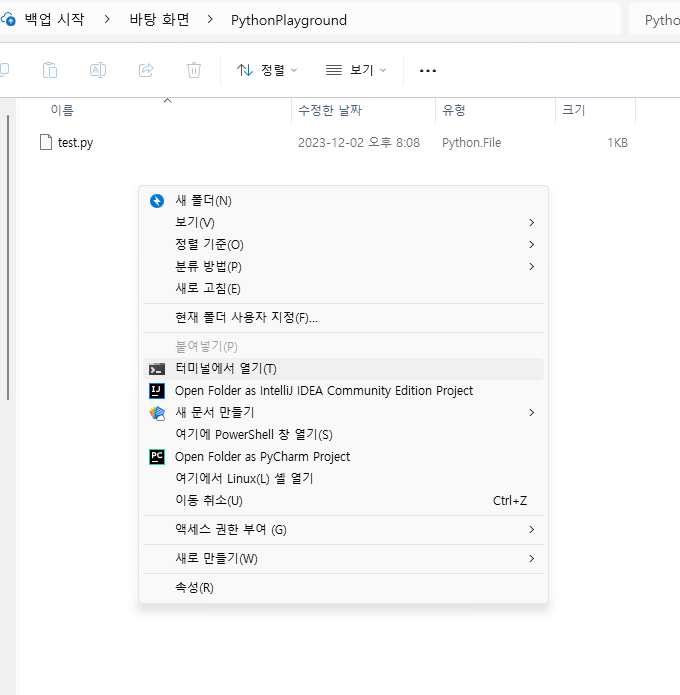Click the terminal icon beside 터미널에서 열기
680x695 pixels.
156,369
